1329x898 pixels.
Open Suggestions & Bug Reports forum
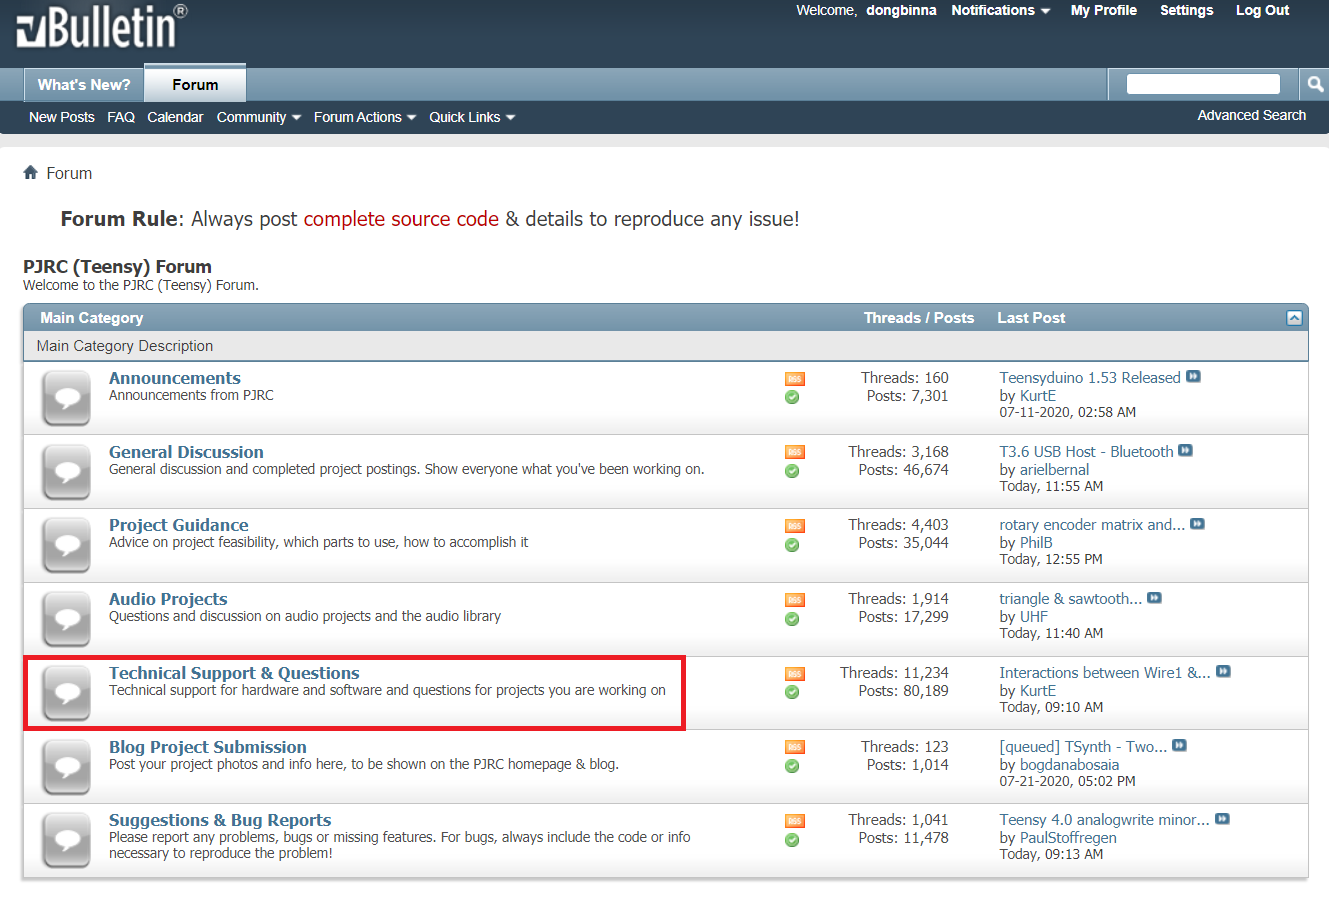point(220,820)
